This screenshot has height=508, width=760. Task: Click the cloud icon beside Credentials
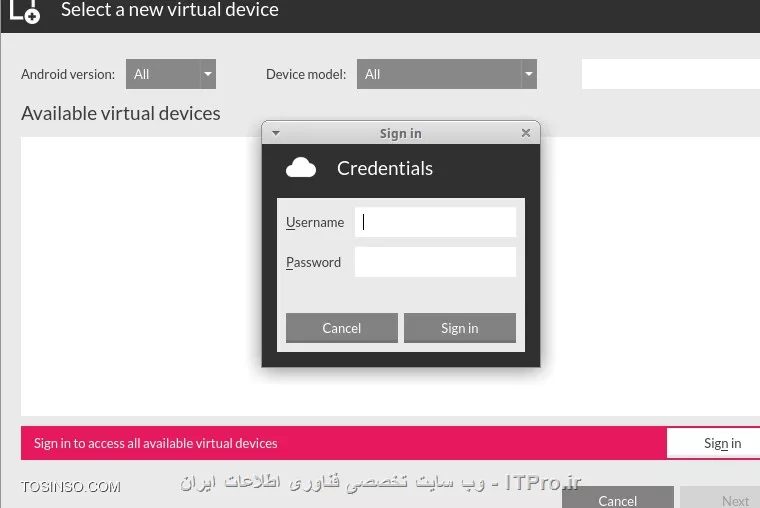coord(301,168)
